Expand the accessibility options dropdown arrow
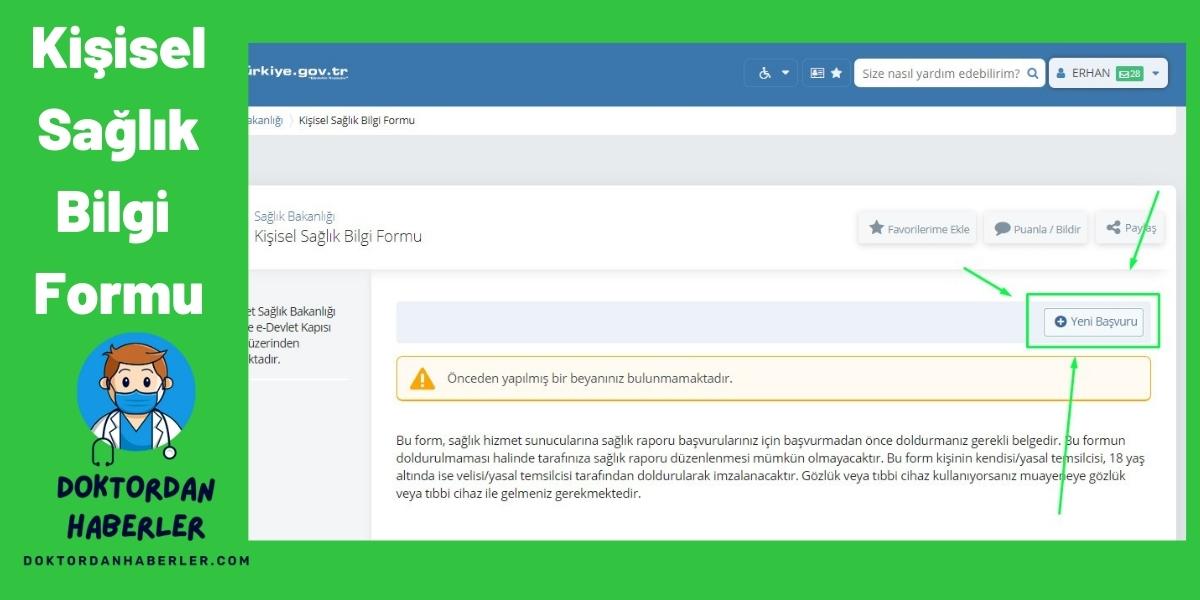Screen dimensions: 1200x600 [785, 73]
